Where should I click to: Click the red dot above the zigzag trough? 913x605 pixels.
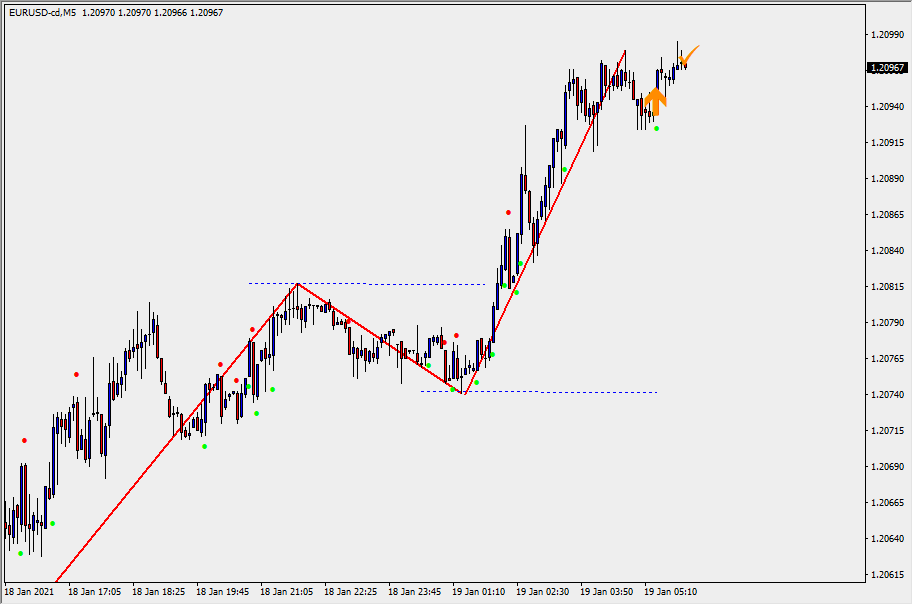[457, 335]
